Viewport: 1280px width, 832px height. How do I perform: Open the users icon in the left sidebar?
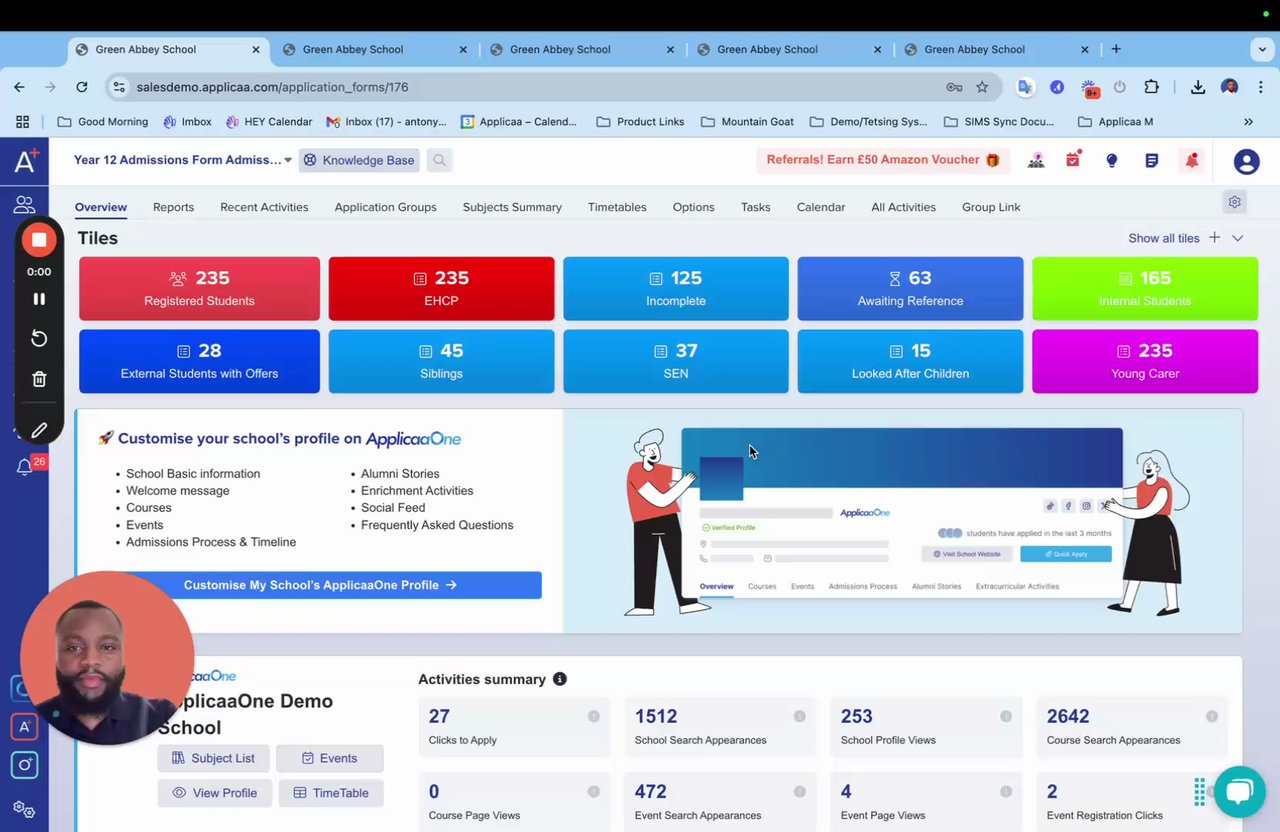pos(24,205)
